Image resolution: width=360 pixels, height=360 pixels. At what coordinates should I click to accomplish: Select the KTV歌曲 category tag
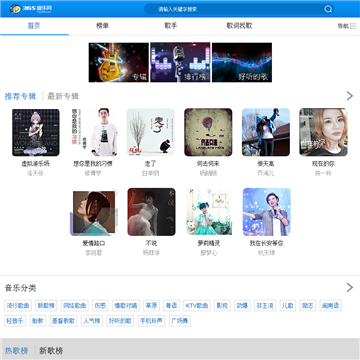tap(197, 305)
